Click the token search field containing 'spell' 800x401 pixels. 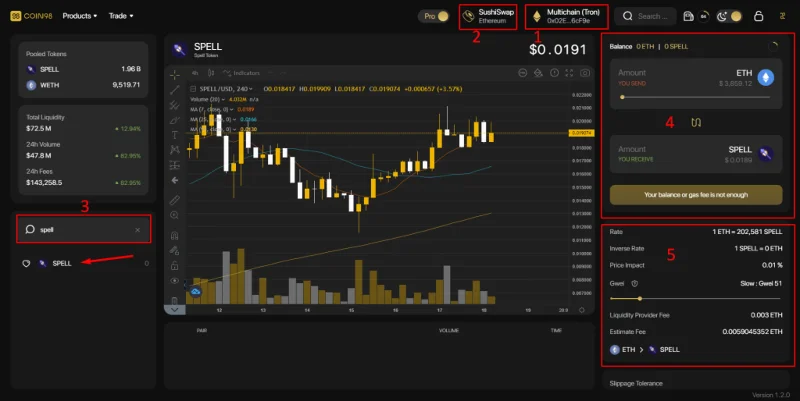coord(84,229)
